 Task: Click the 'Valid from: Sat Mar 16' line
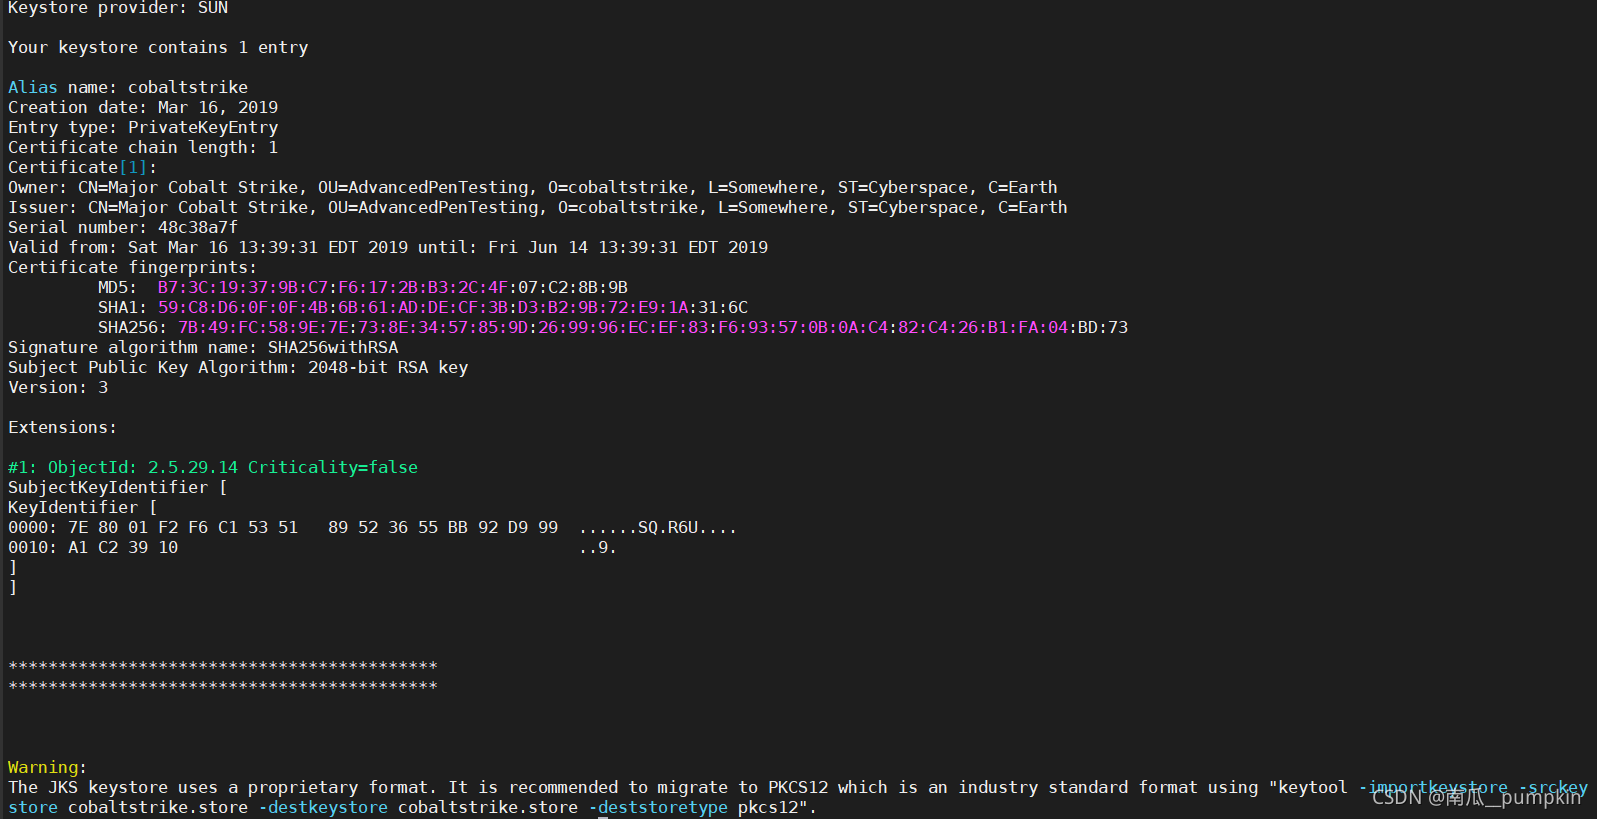pyautogui.click(x=388, y=248)
